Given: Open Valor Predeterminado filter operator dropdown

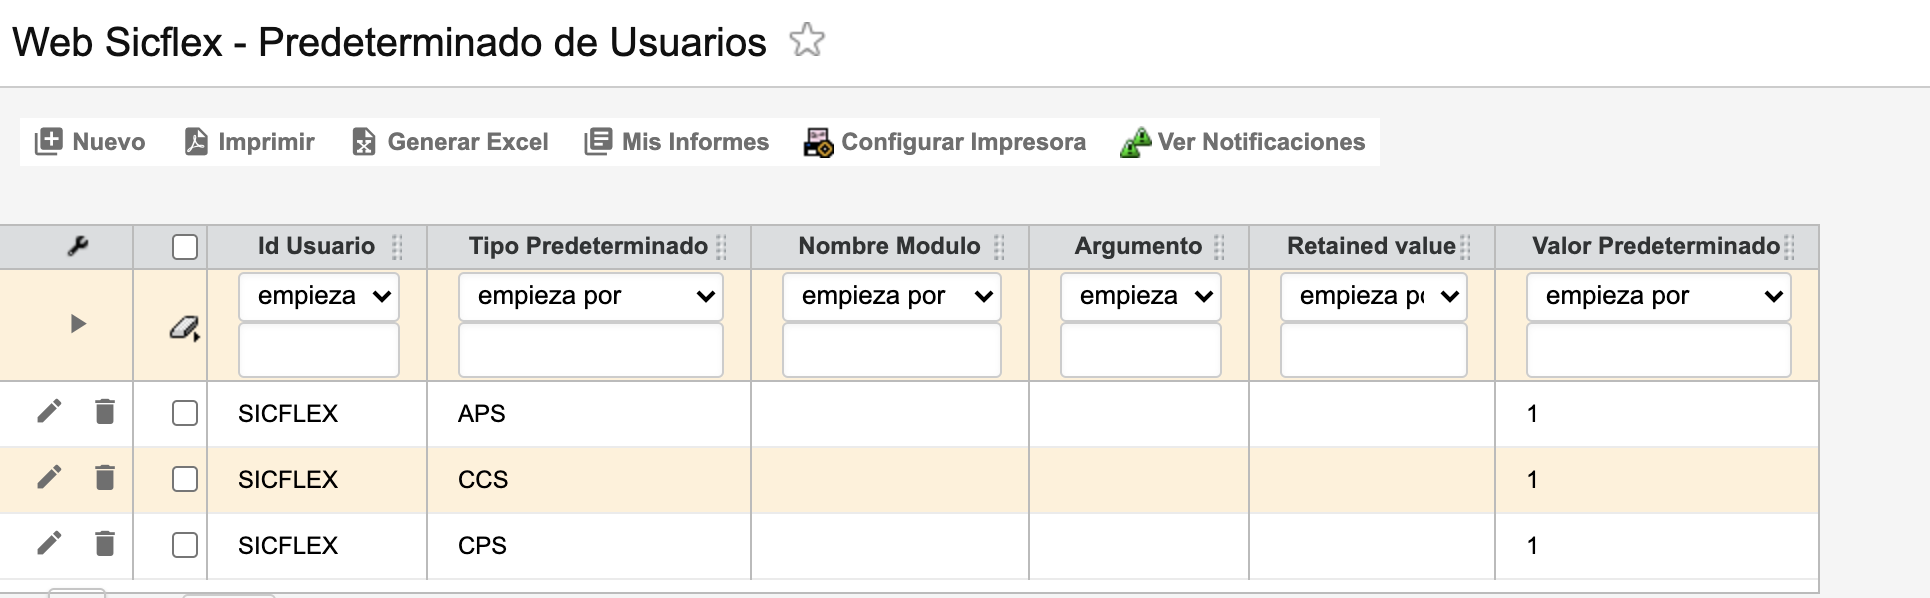Looking at the screenshot, I should 1658,296.
